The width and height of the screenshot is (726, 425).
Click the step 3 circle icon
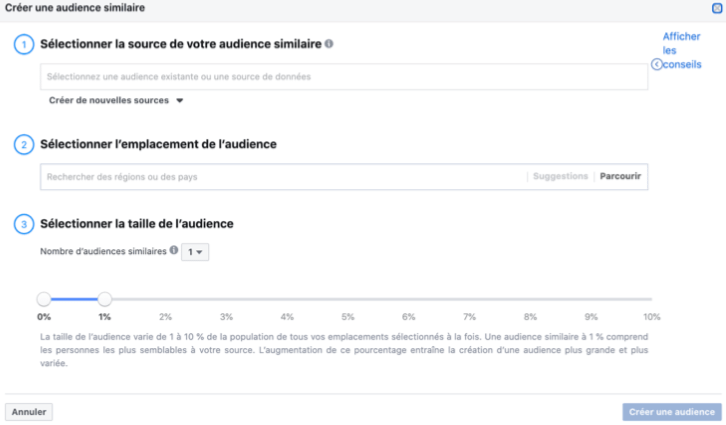[x=24, y=224]
